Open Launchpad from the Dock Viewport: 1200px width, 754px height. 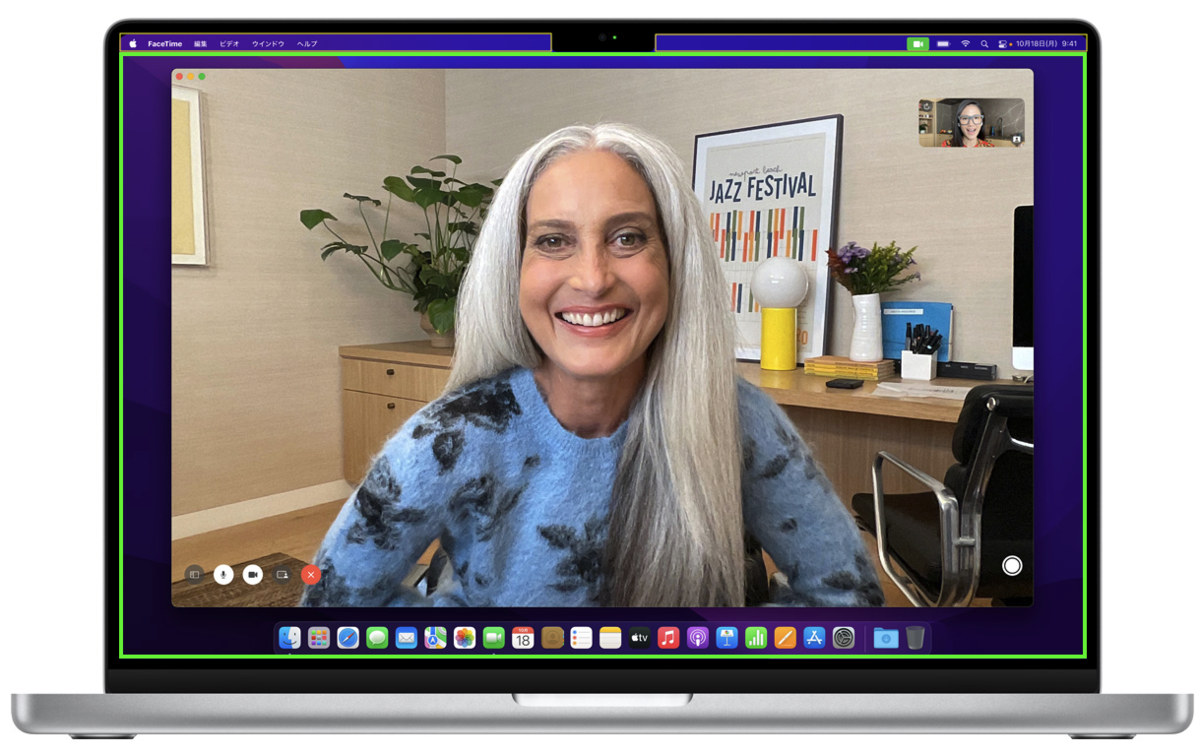click(319, 638)
